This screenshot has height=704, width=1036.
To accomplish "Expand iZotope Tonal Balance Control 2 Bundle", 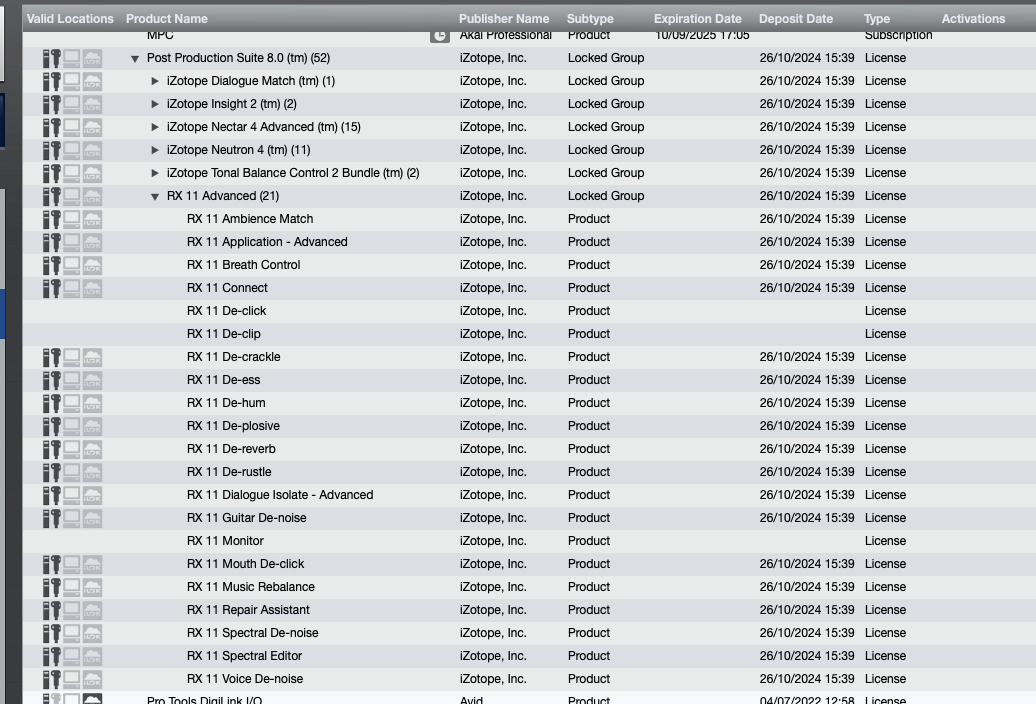I will tap(155, 174).
